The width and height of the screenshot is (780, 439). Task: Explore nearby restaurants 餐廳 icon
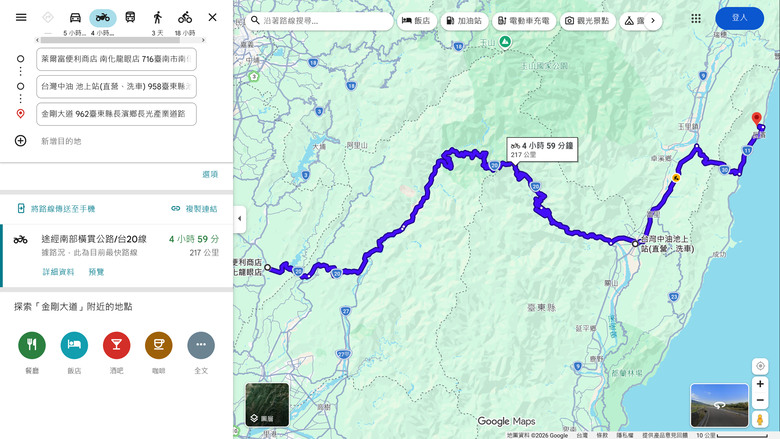point(32,345)
